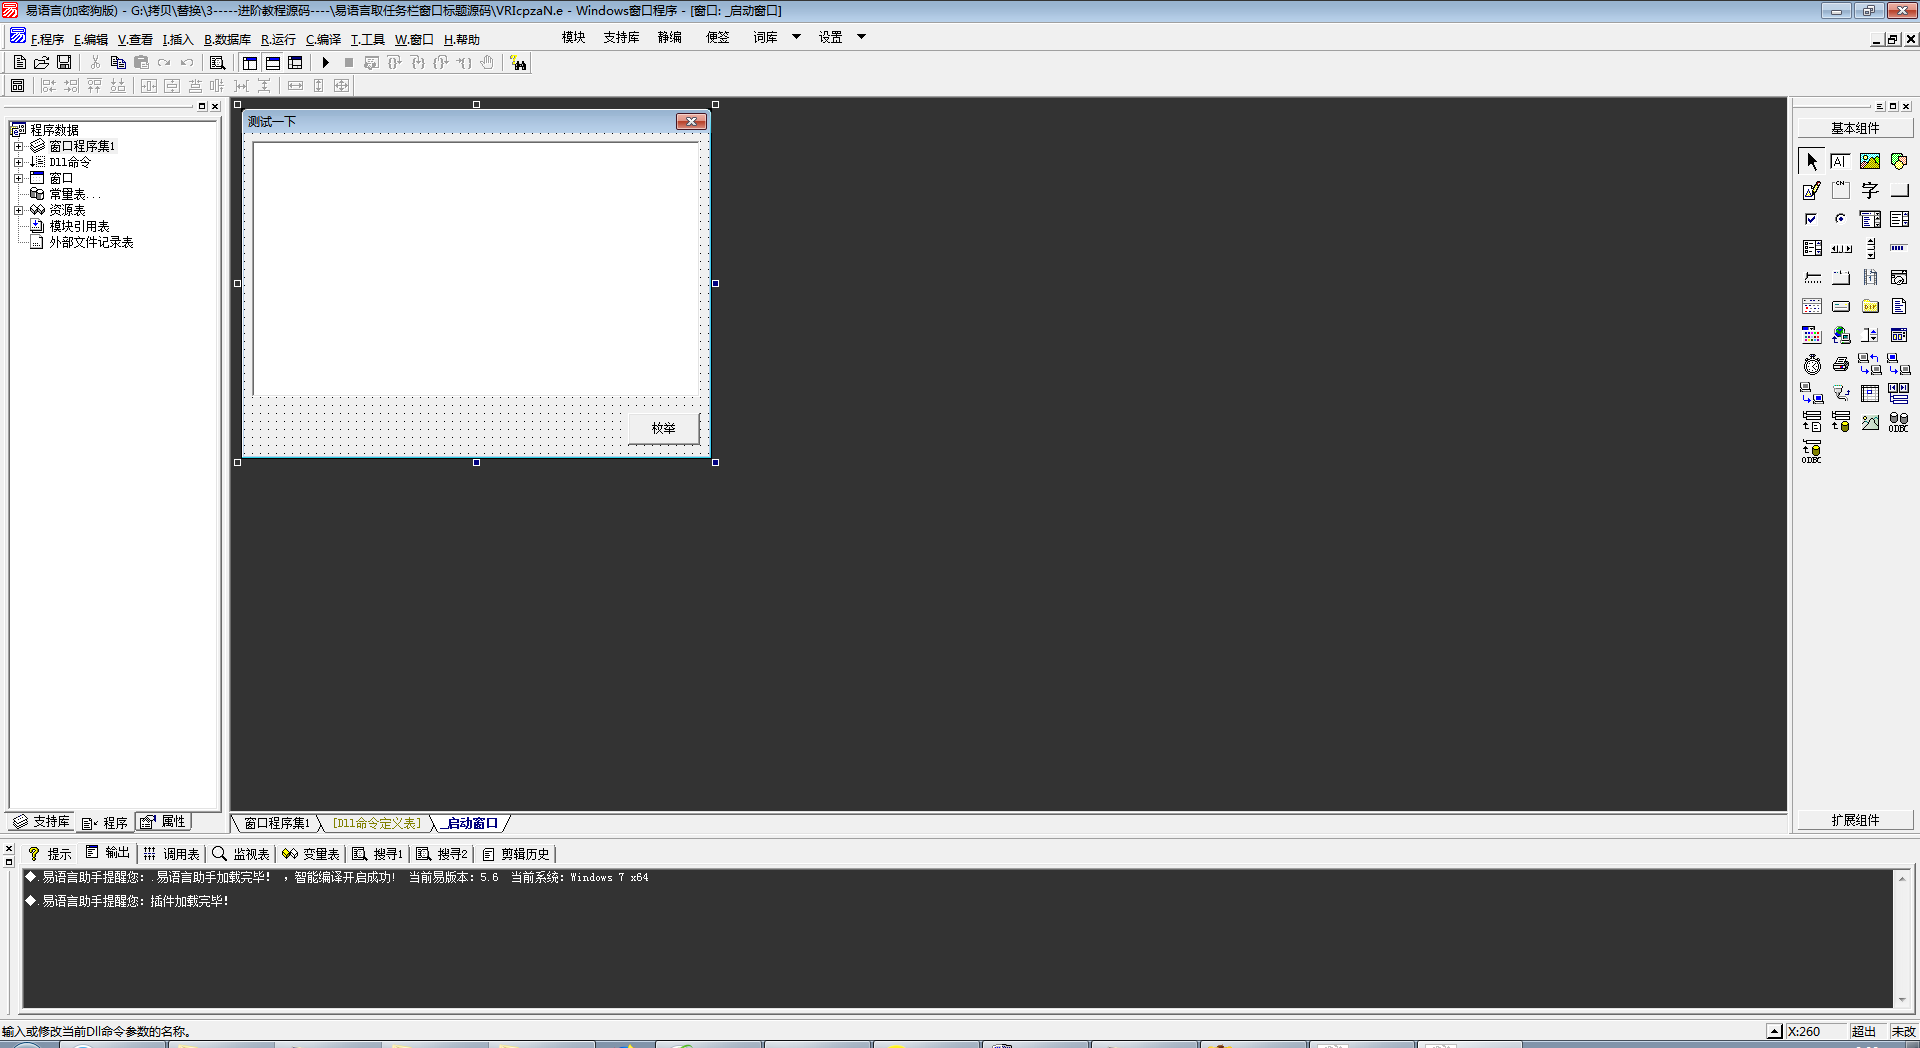Select the large edit box on the form
The width and height of the screenshot is (1920, 1048).
[476, 268]
